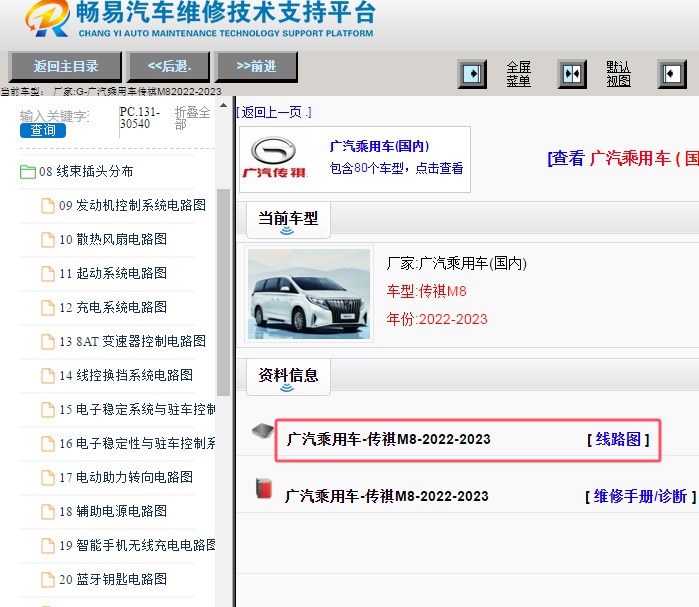Open 13 8AT 变速器控制电路图 tree item
Screen dimensions: 699x607
coord(132,342)
